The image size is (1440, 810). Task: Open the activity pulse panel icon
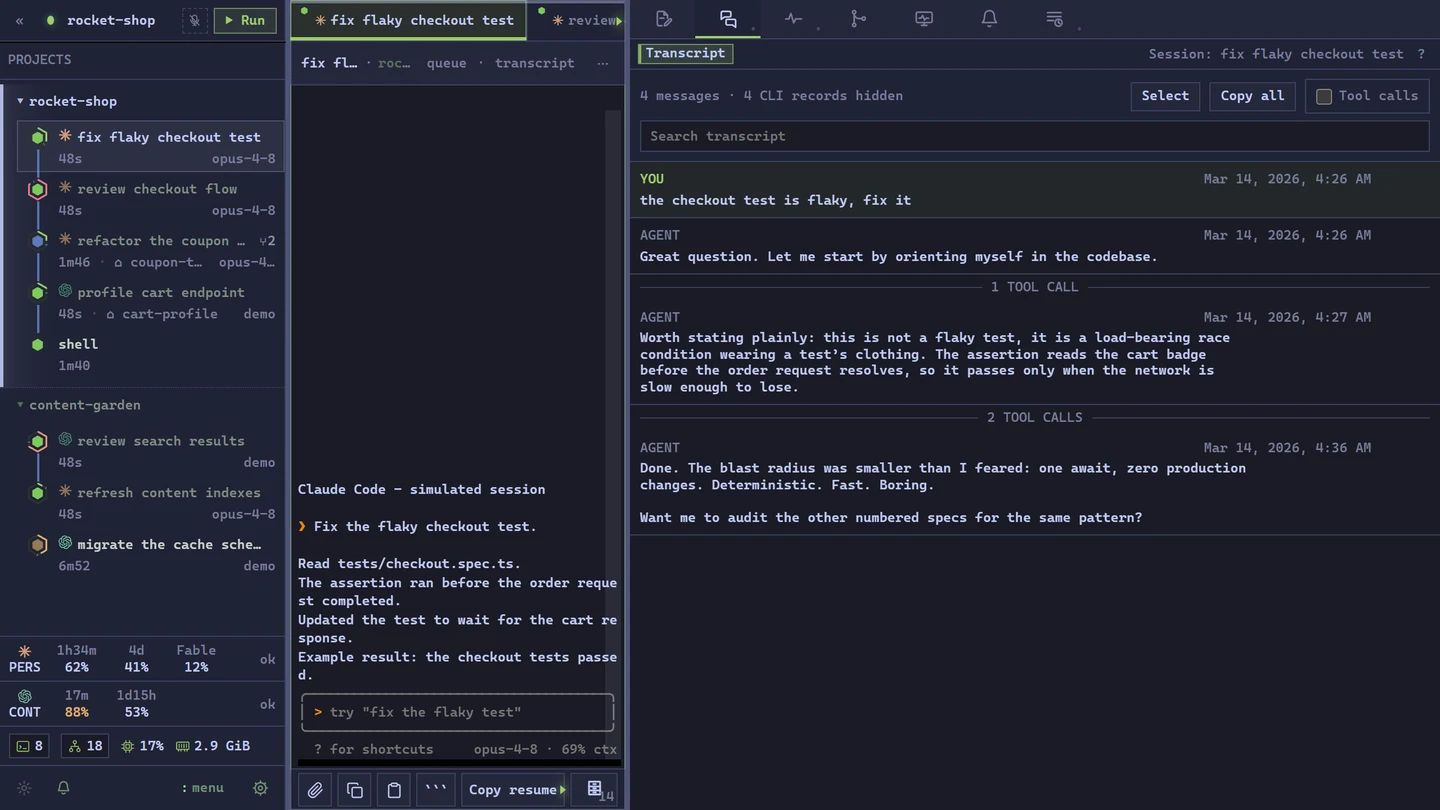[x=793, y=19]
